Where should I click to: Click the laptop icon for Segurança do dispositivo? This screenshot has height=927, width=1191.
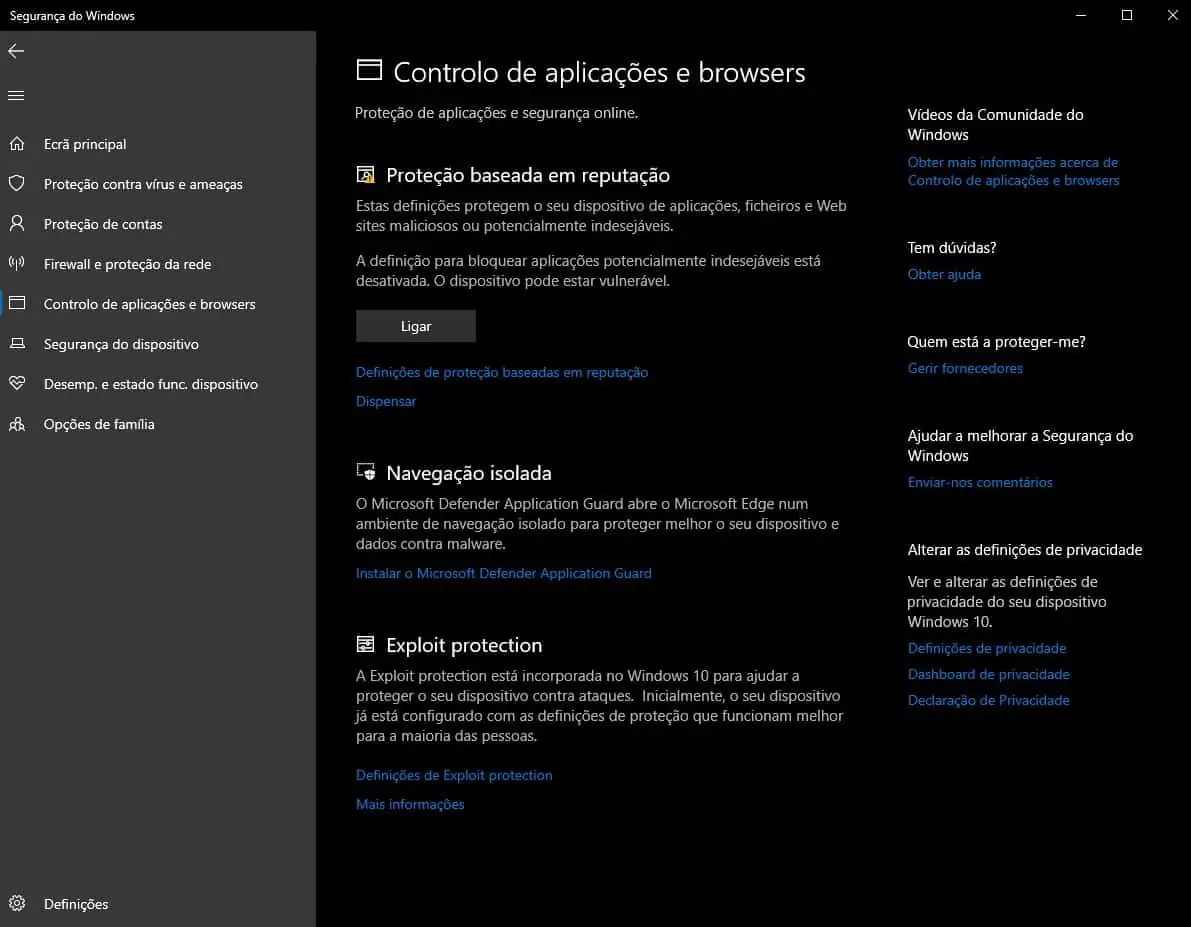pyautogui.click(x=16, y=344)
